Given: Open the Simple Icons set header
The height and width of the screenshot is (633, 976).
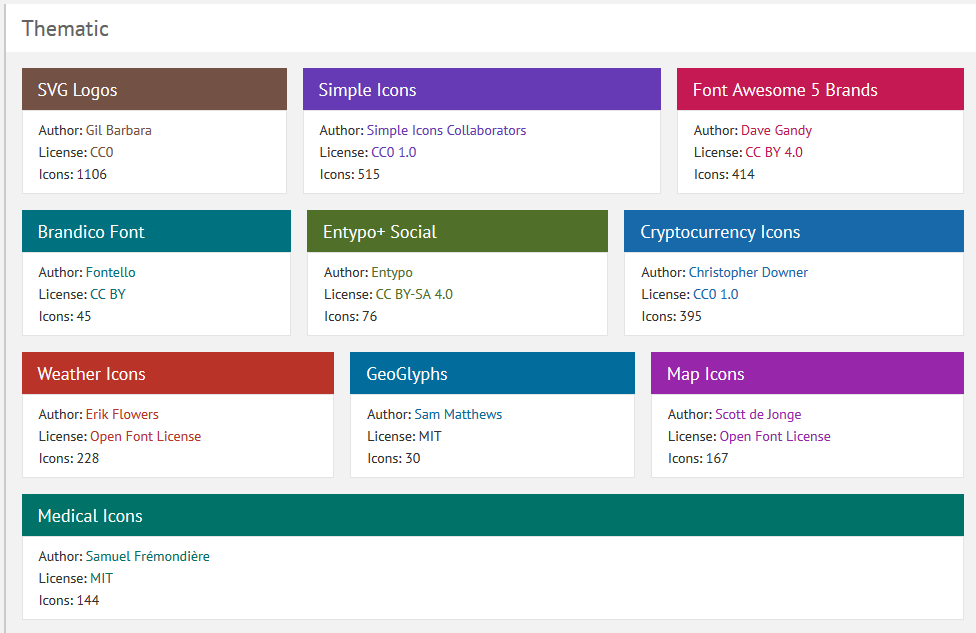Looking at the screenshot, I should click(x=482, y=89).
